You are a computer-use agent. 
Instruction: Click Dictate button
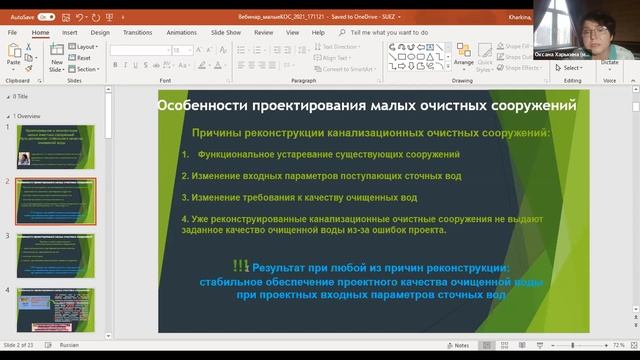pyautogui.click(x=609, y=64)
